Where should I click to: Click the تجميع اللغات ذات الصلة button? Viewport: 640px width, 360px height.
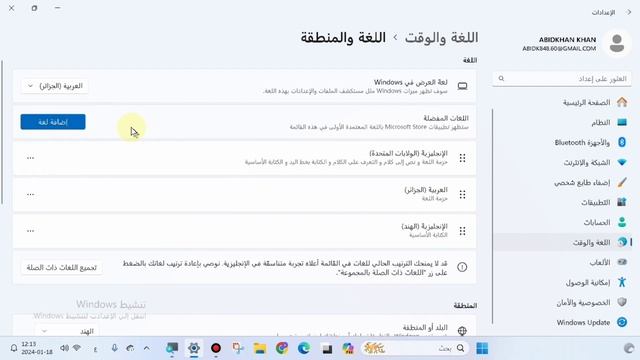click(x=62, y=267)
